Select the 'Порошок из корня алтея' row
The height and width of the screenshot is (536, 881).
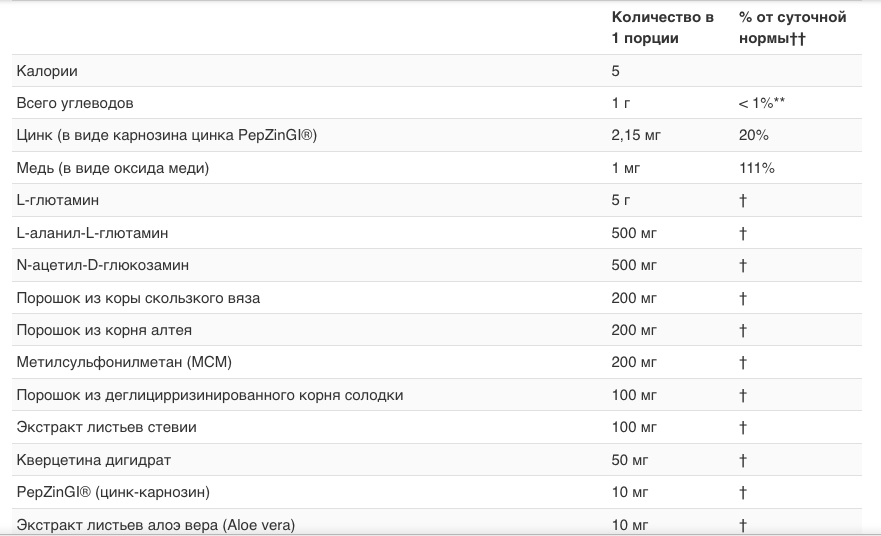click(104, 330)
